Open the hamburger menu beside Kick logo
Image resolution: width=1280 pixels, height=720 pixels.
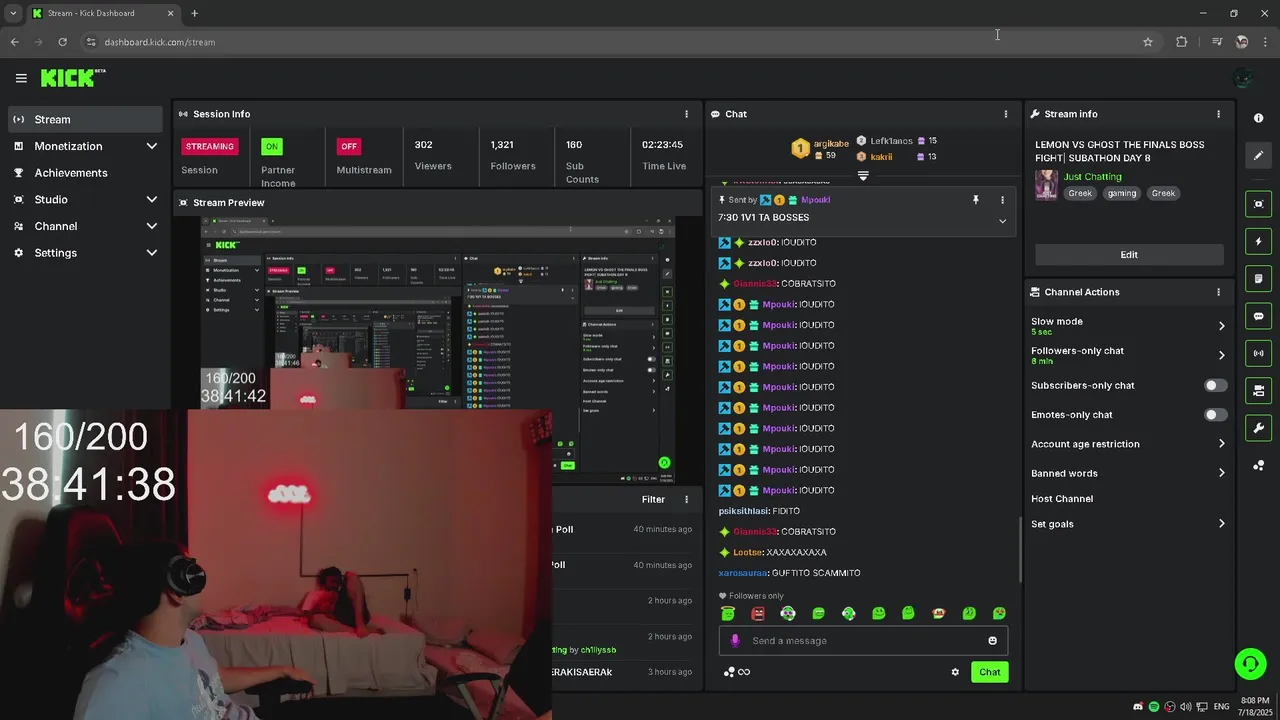point(21,78)
